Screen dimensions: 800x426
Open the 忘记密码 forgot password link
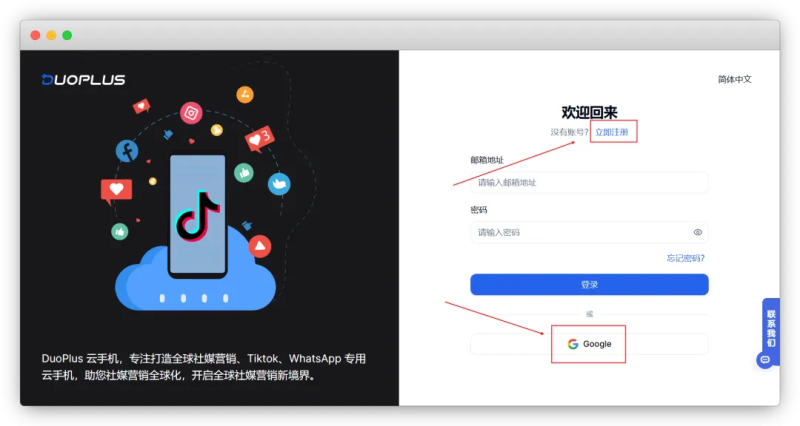685,258
